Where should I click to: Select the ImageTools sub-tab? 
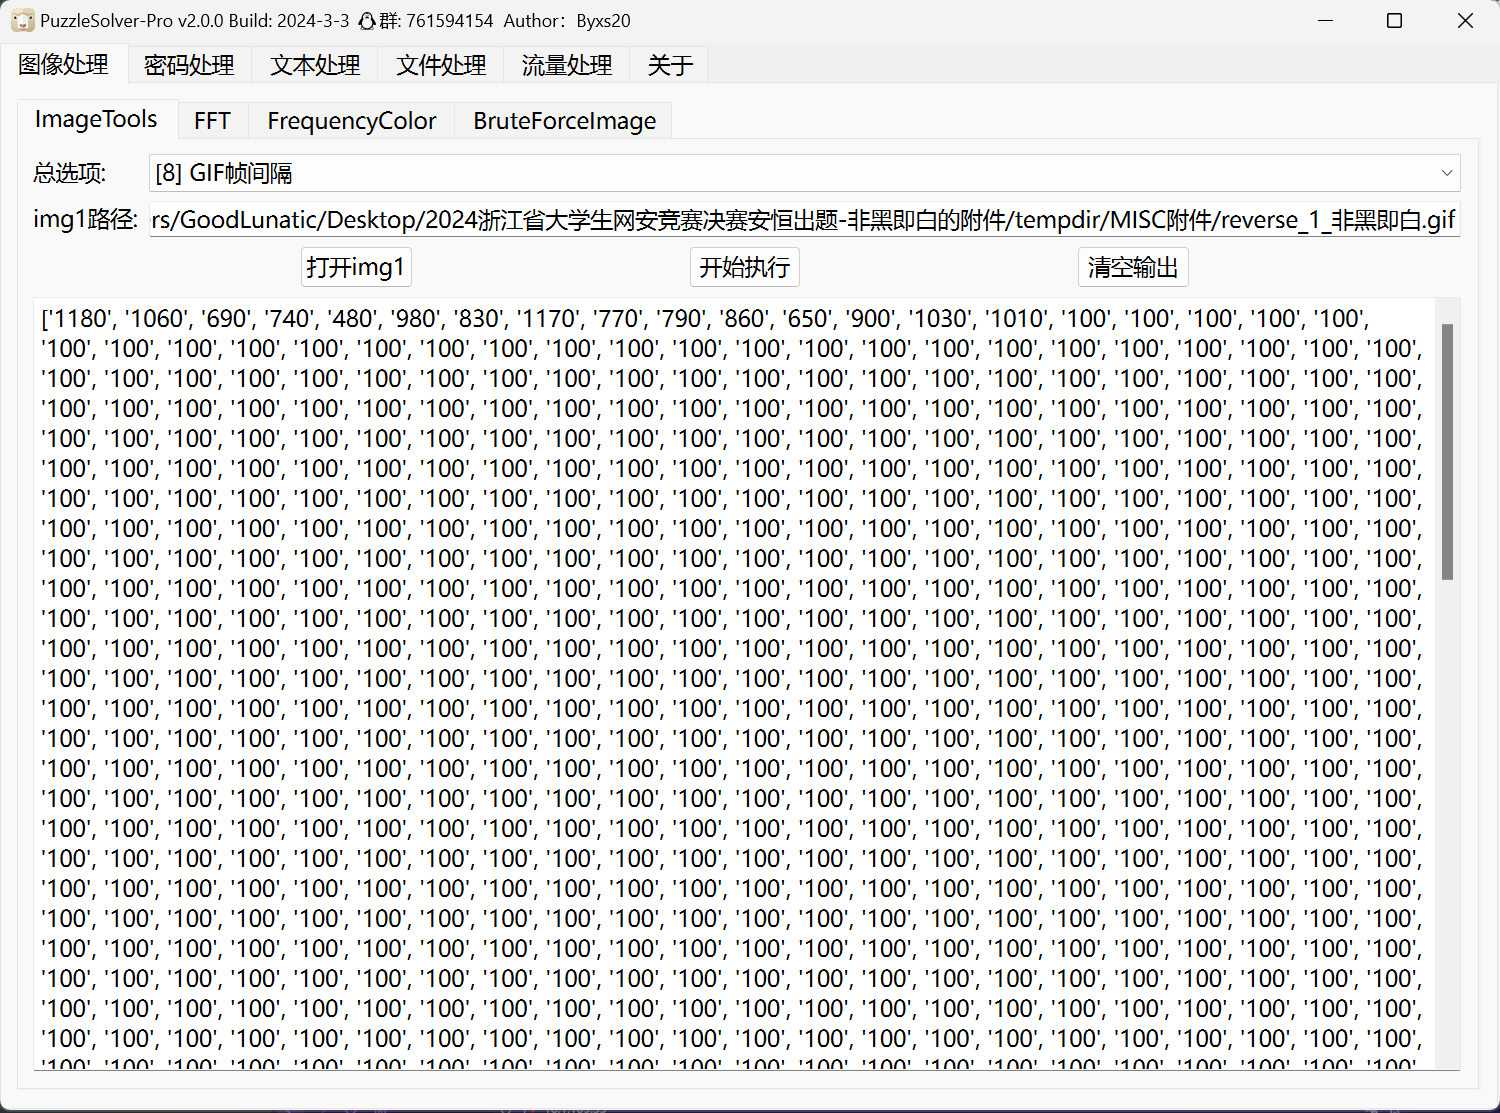pyautogui.click(x=96, y=119)
